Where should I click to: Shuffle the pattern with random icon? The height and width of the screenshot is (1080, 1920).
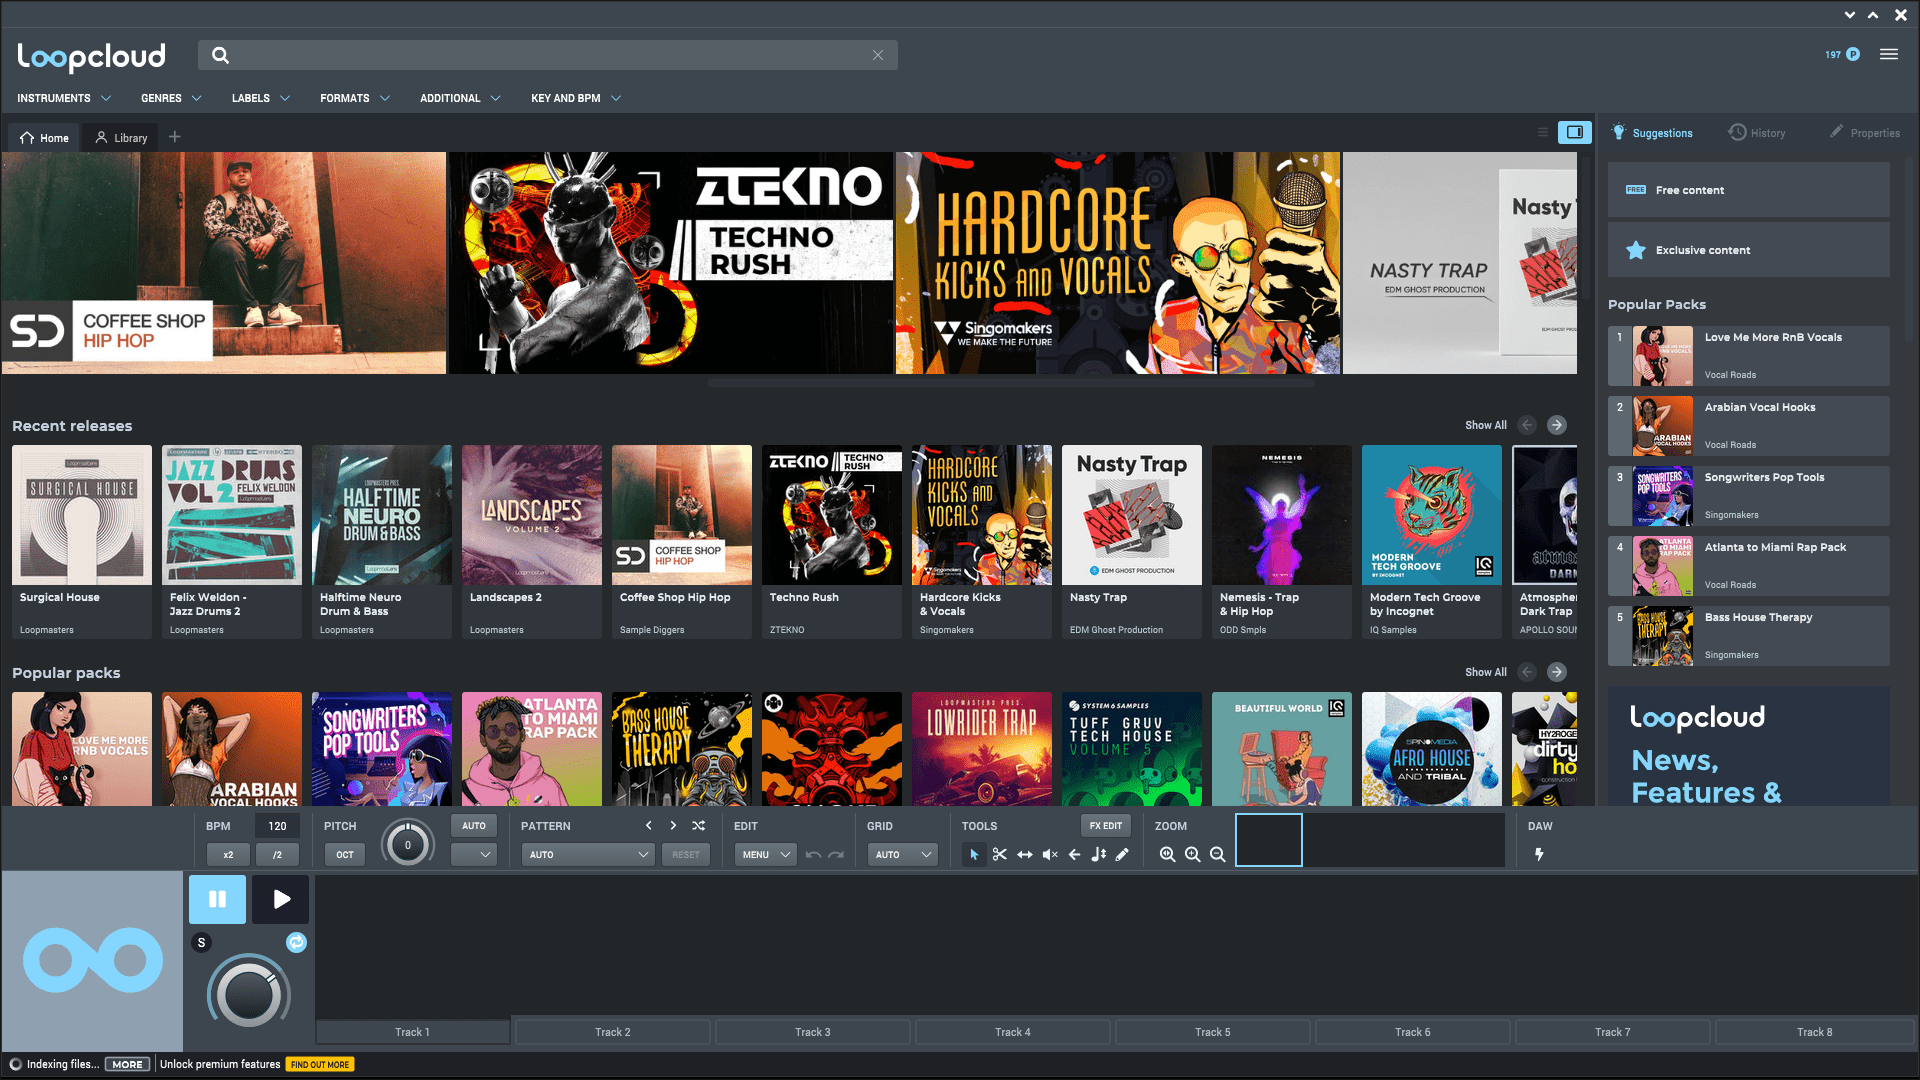click(x=698, y=826)
